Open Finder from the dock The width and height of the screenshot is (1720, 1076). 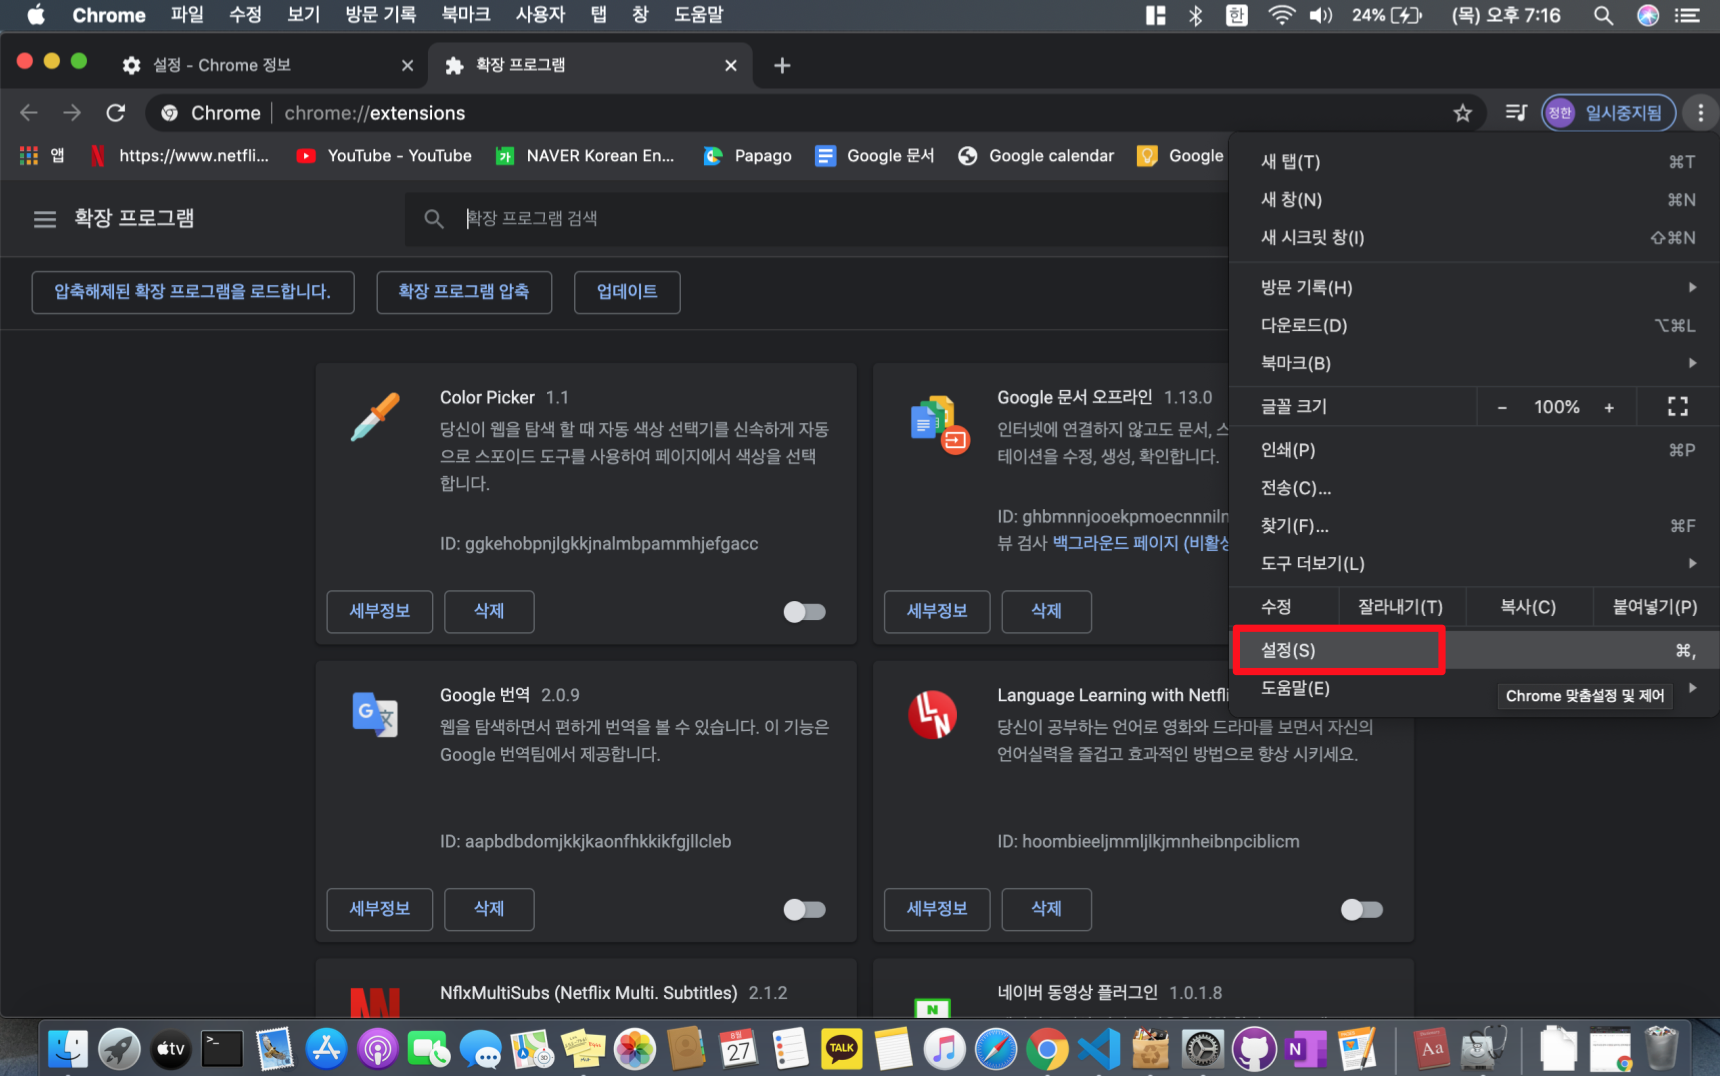tap(68, 1049)
